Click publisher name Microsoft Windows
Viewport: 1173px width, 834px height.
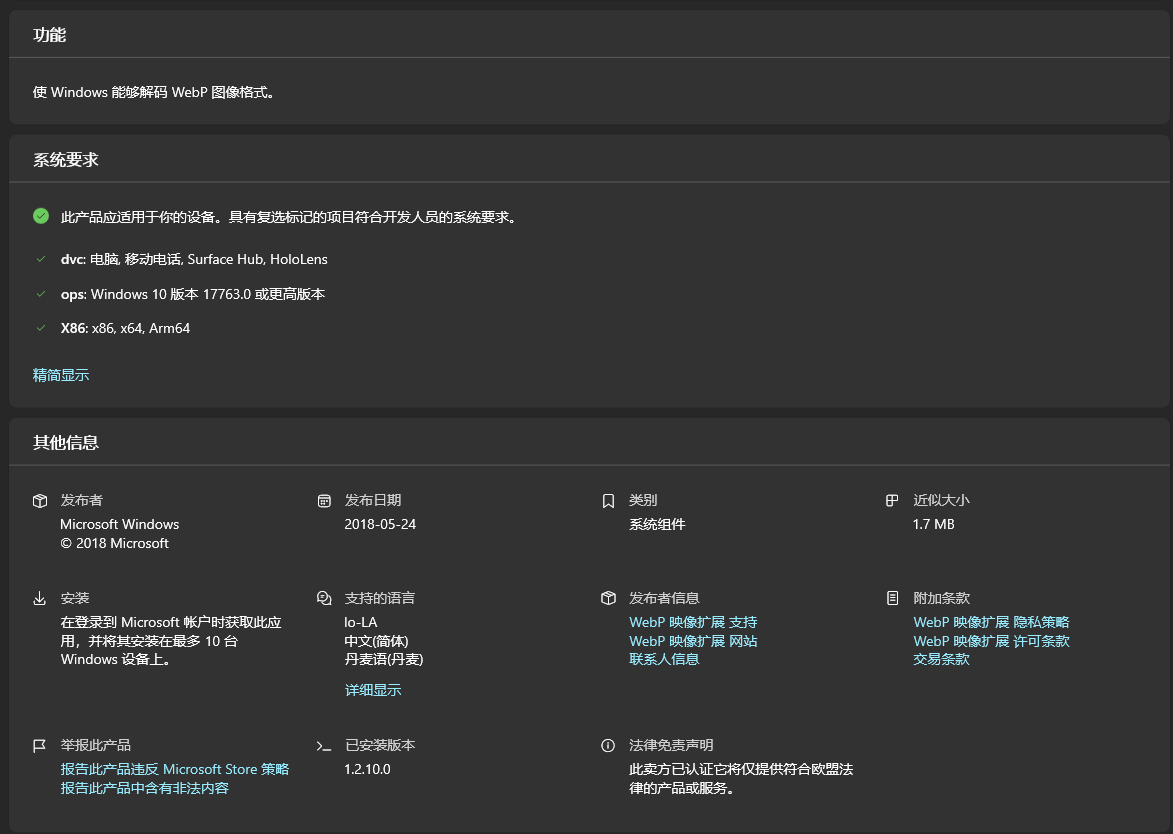click(x=120, y=524)
